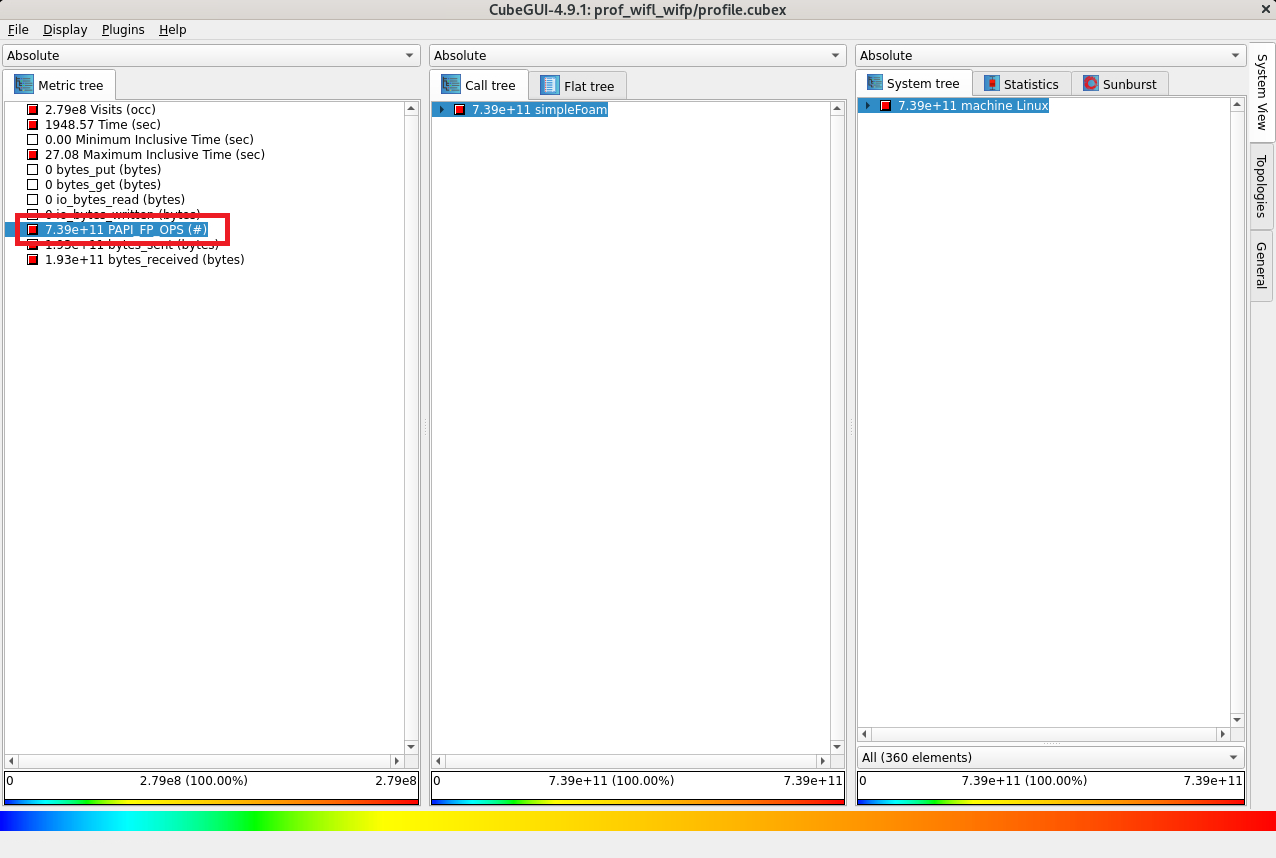Select the bytes_received metric row
The width and height of the screenshot is (1276, 858).
point(144,260)
